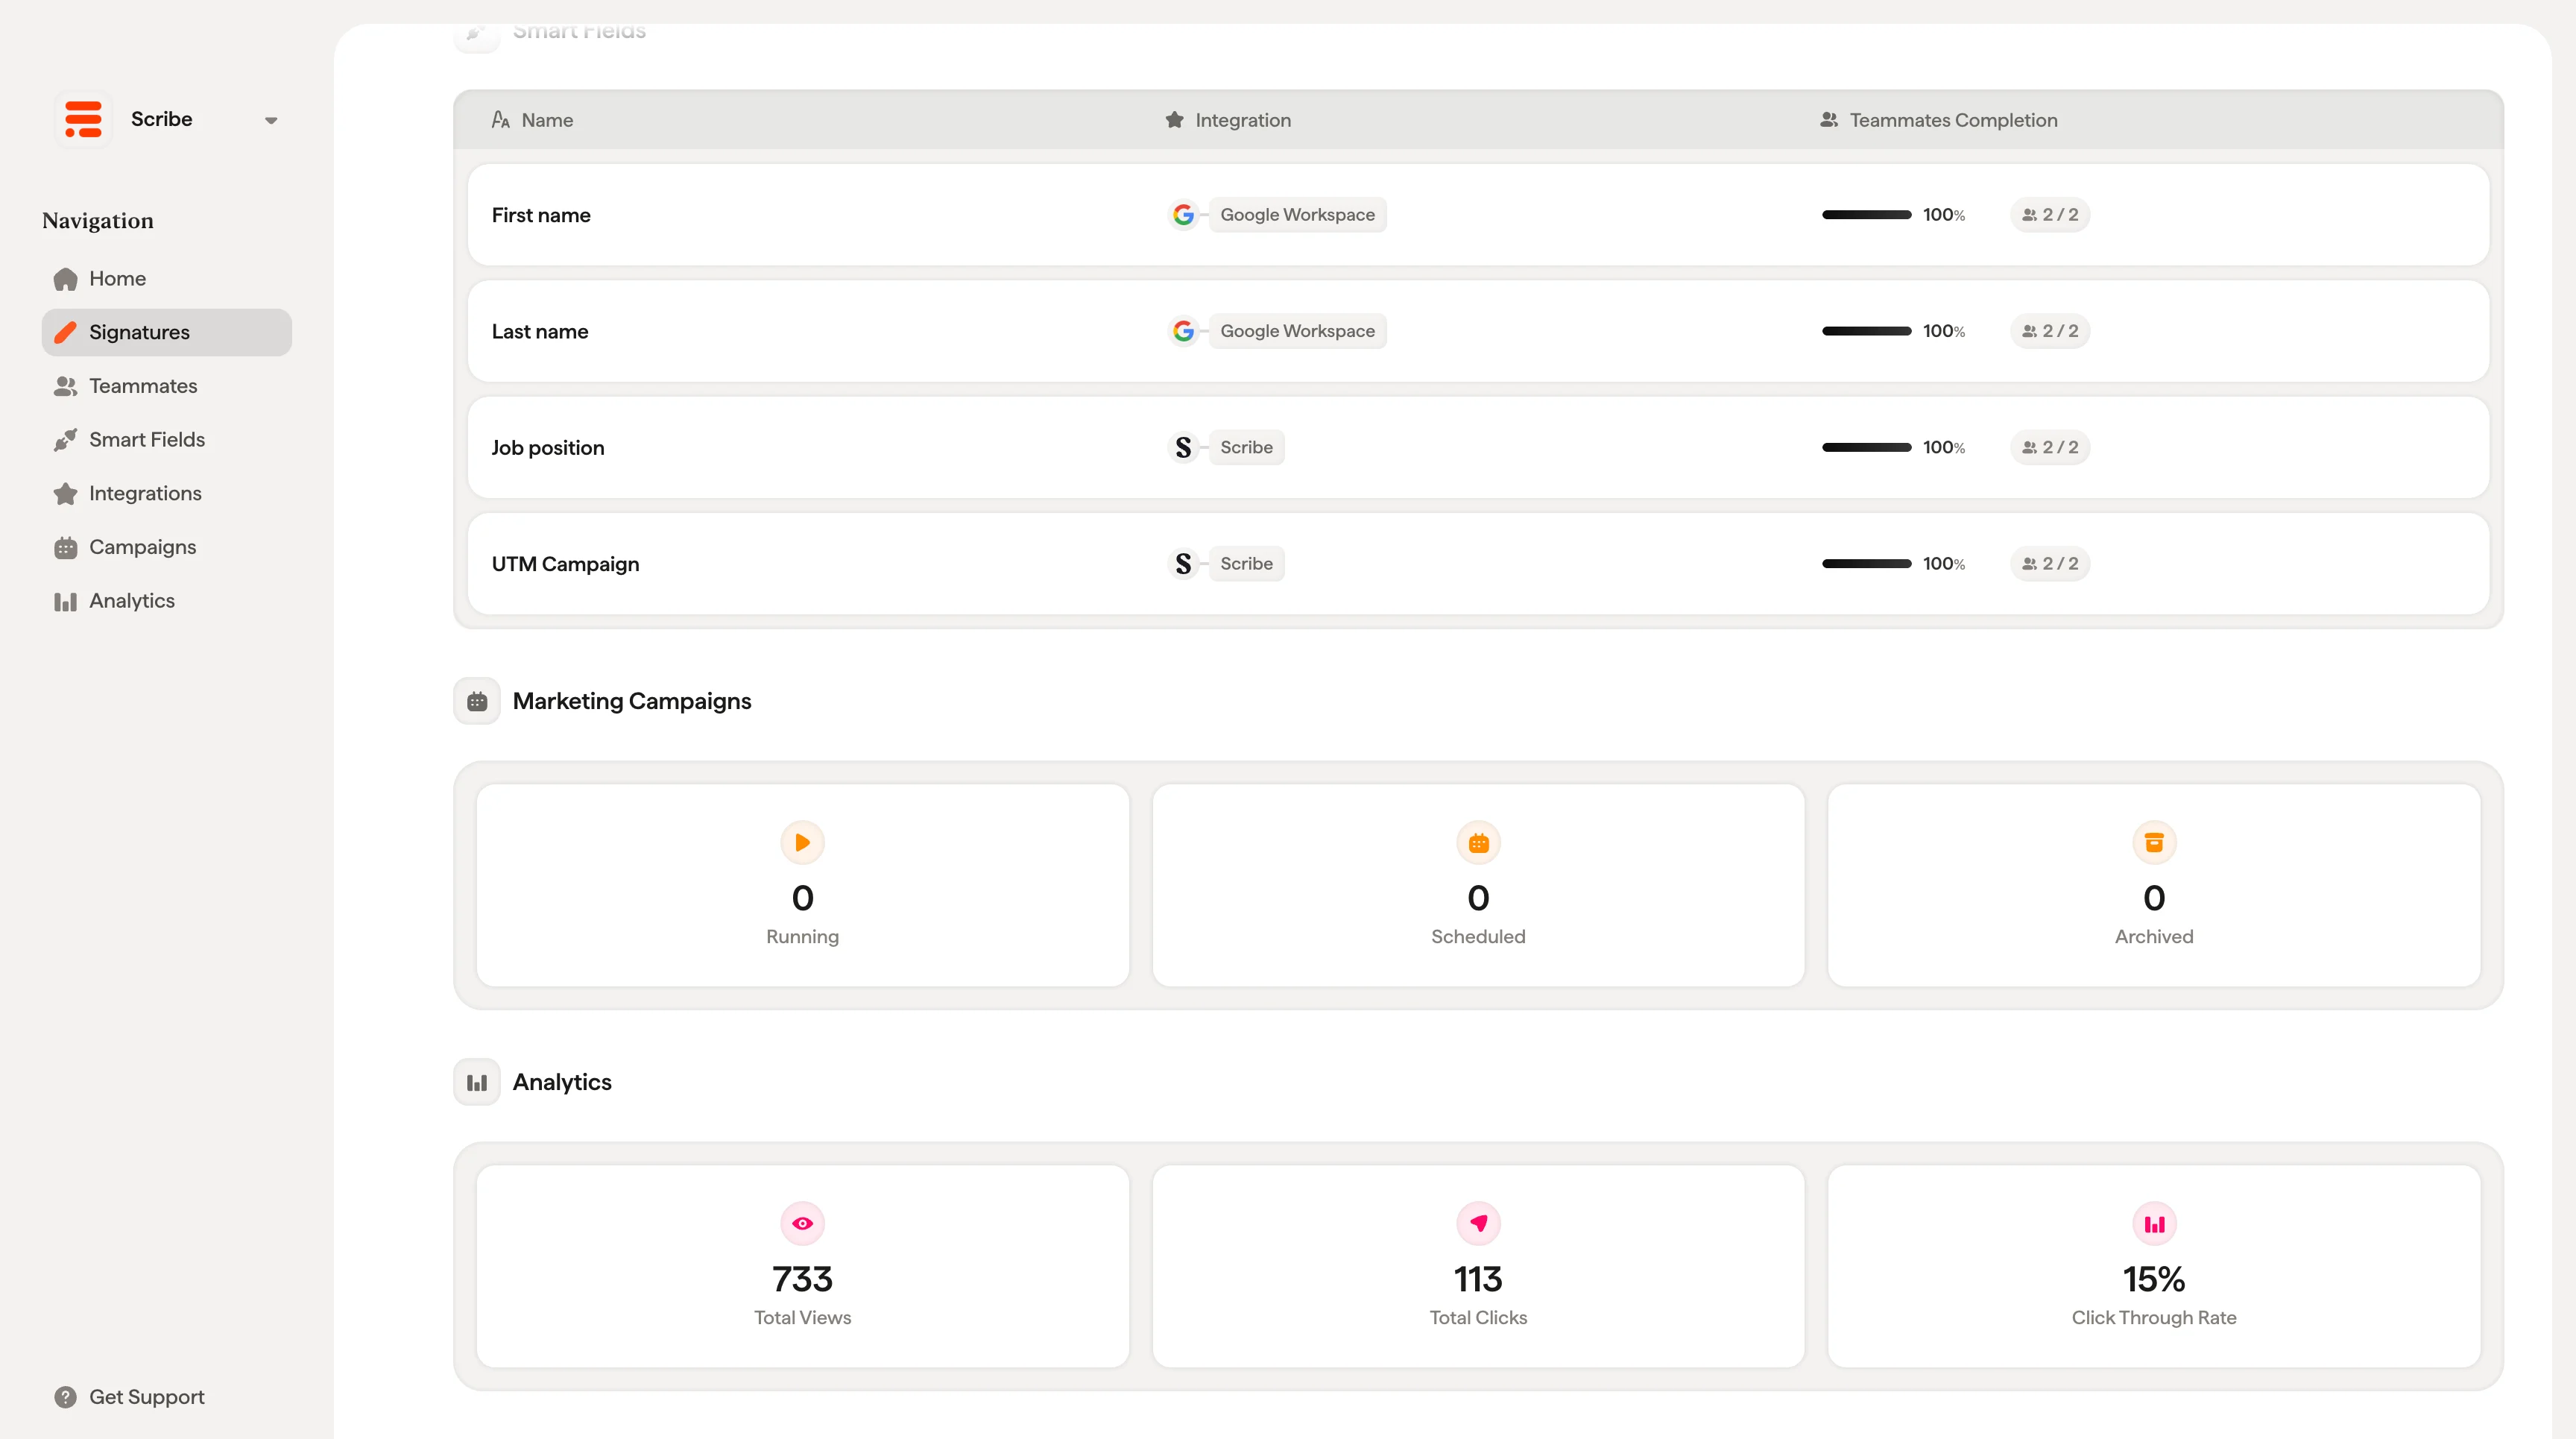Click the pink cursor icon for Total Clicks

(1478, 1224)
